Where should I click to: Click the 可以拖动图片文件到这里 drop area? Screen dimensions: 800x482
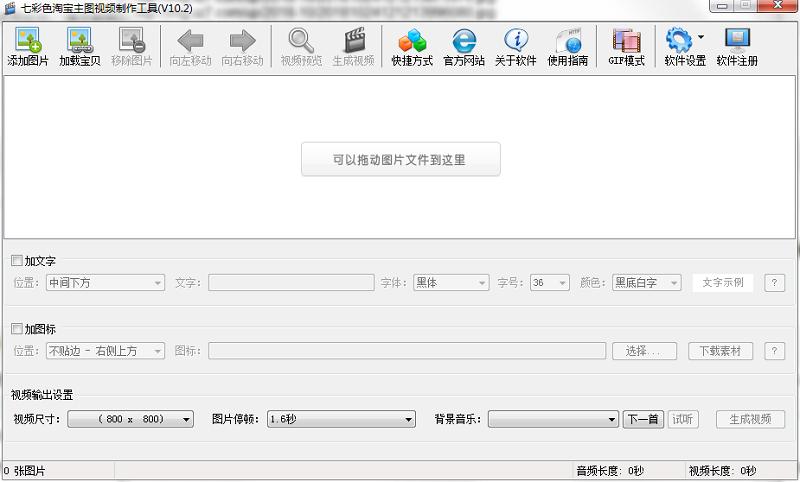point(401,159)
